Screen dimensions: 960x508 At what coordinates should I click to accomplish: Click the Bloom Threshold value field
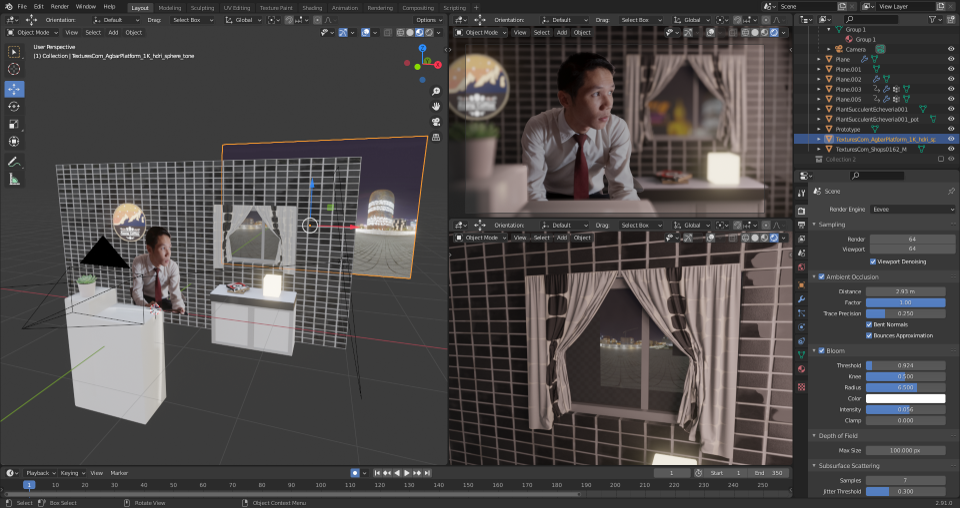tap(906, 365)
